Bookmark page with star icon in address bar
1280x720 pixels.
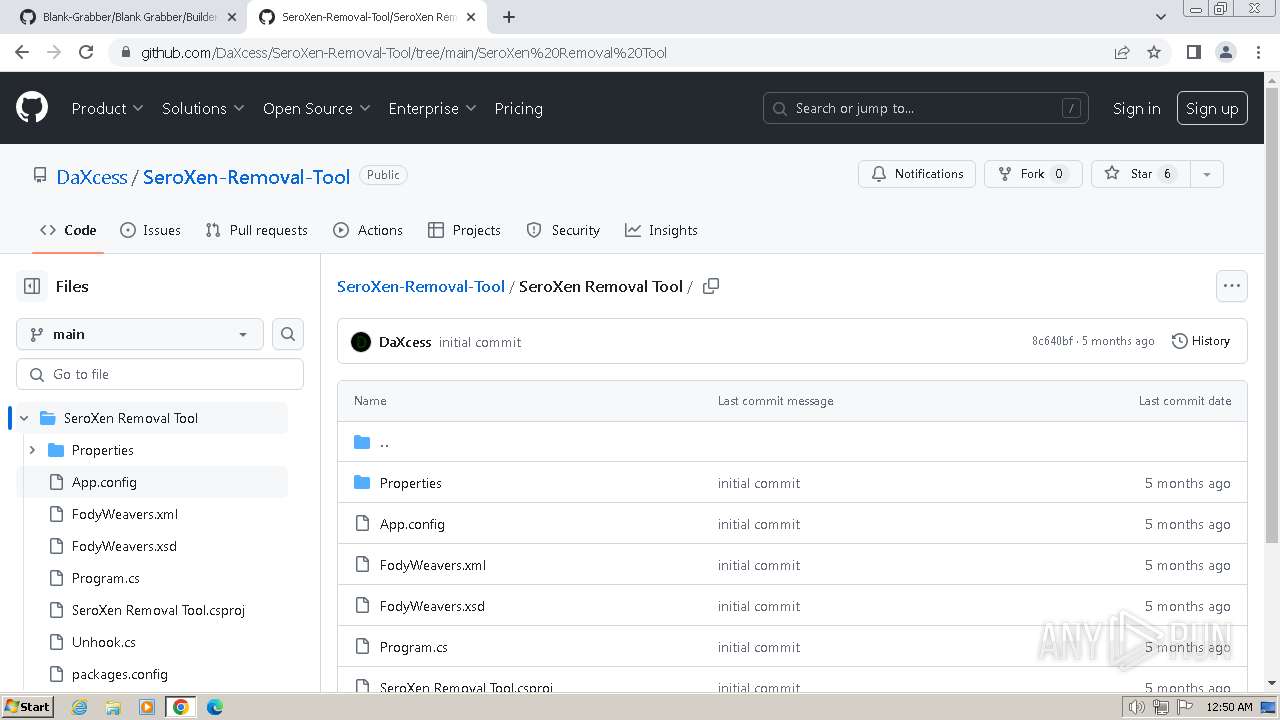pos(1154,52)
